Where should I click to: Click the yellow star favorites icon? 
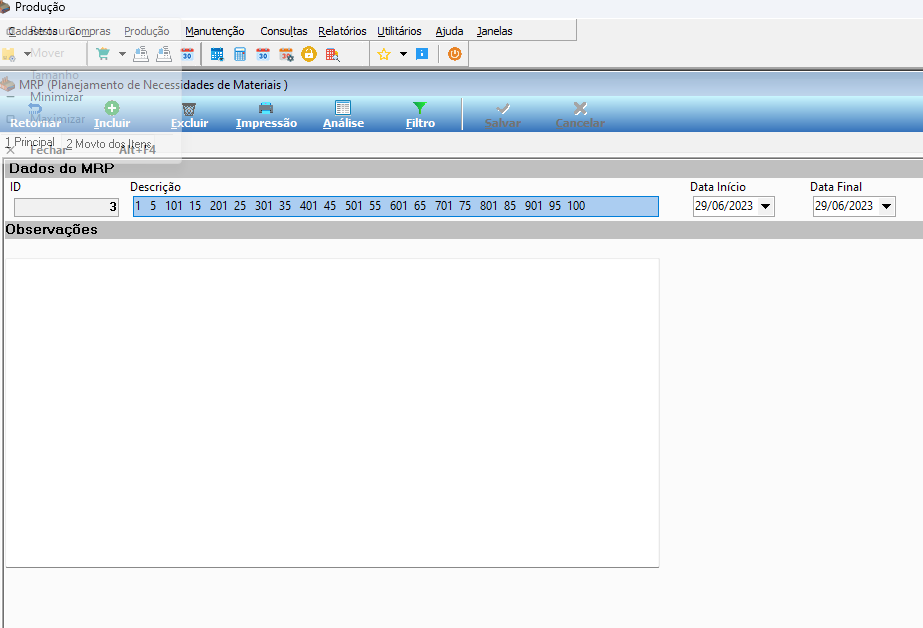384,54
